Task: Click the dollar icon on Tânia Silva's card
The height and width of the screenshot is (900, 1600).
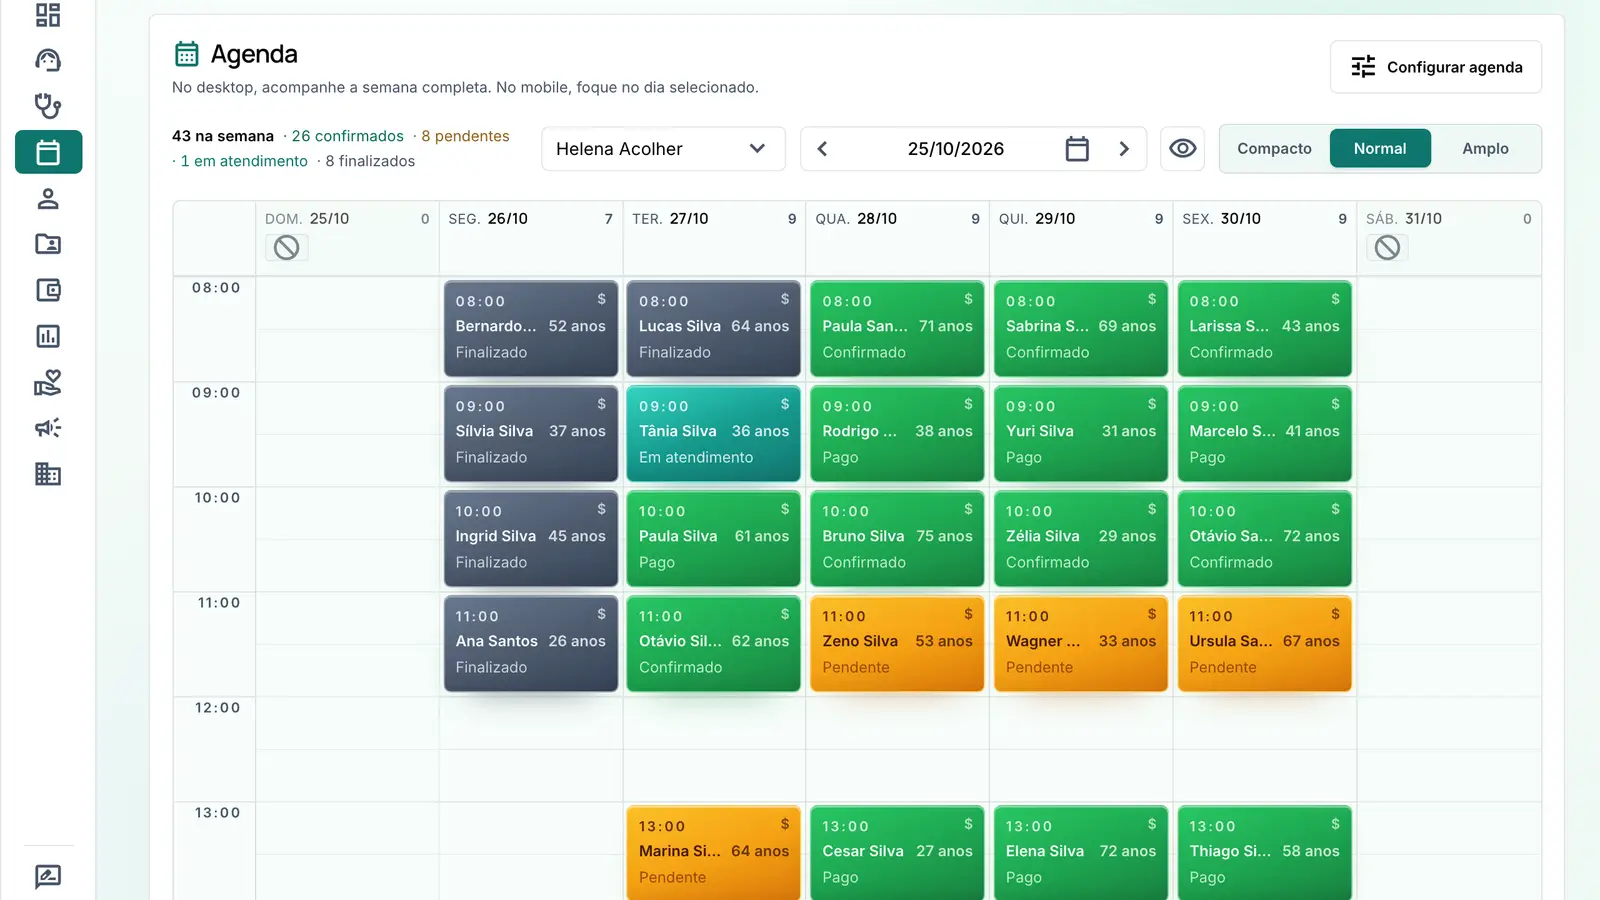Action: pos(785,404)
